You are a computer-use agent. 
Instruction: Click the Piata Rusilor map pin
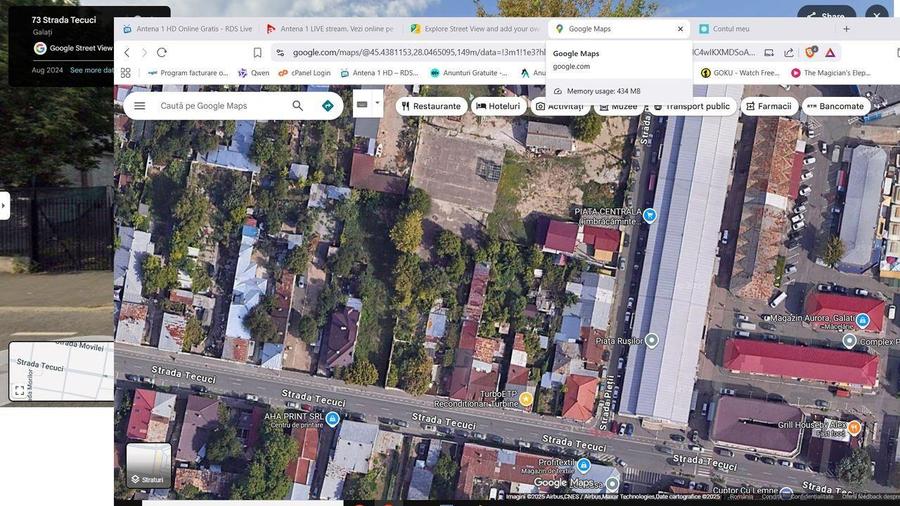(x=651, y=340)
